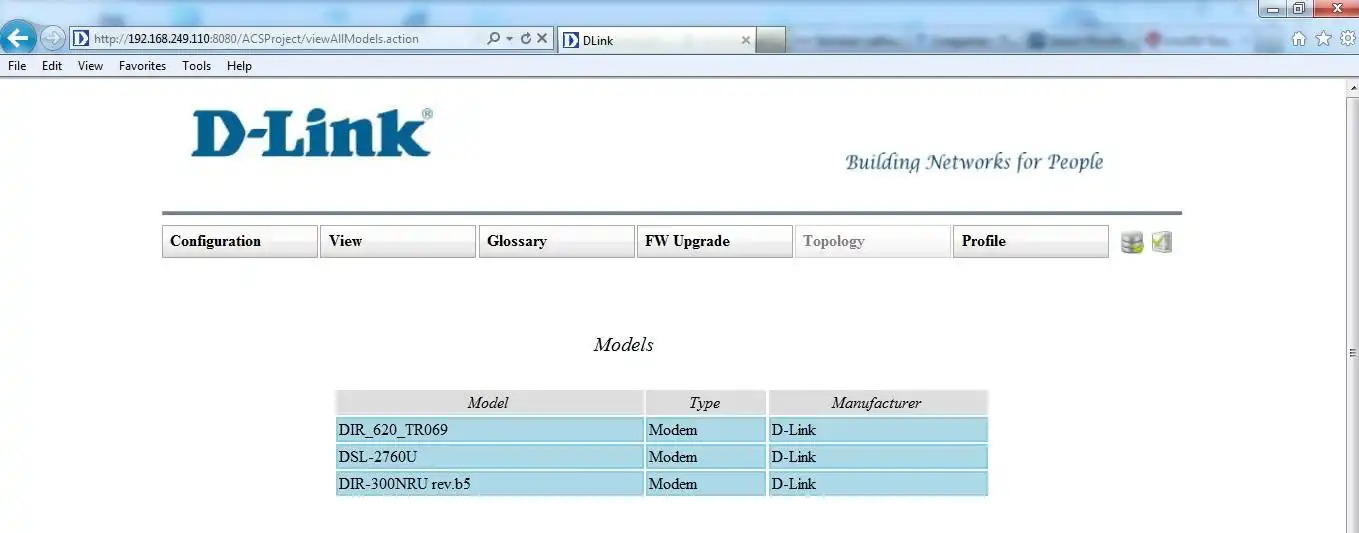Select the DIR-300NRU rev.b5 model cell

pyautogui.click(x=489, y=484)
